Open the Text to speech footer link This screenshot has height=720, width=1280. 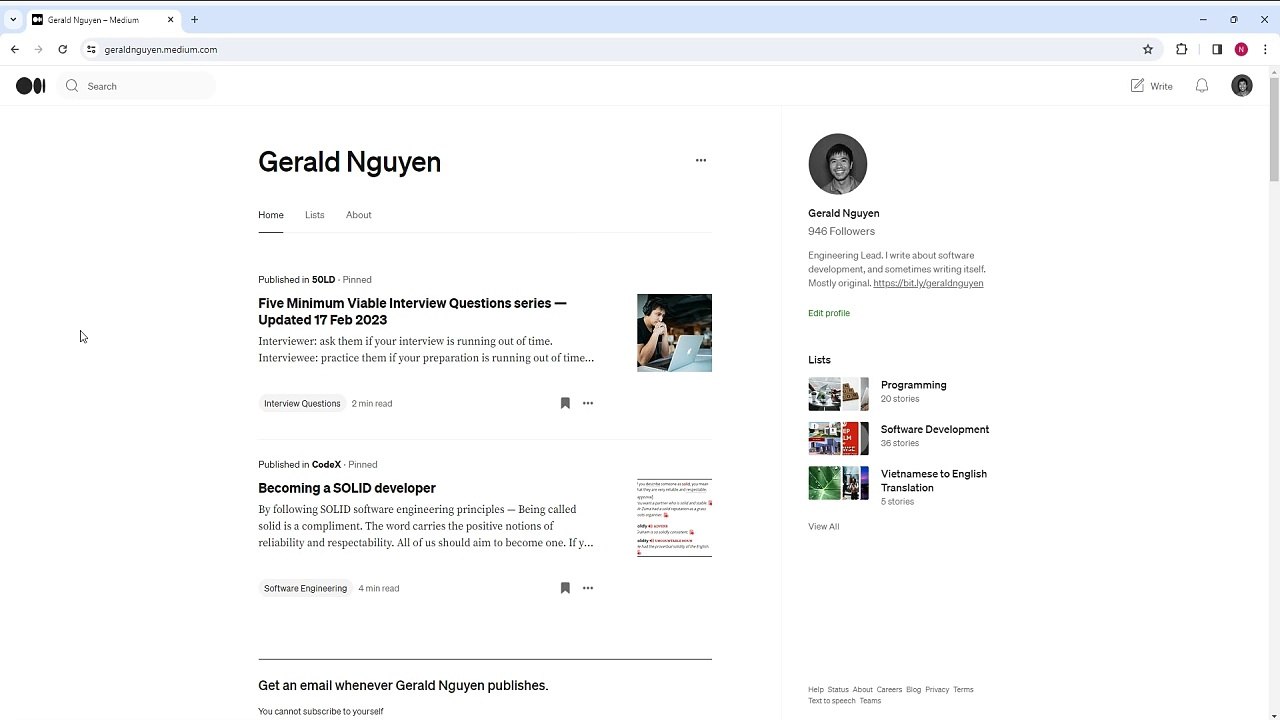pos(832,701)
